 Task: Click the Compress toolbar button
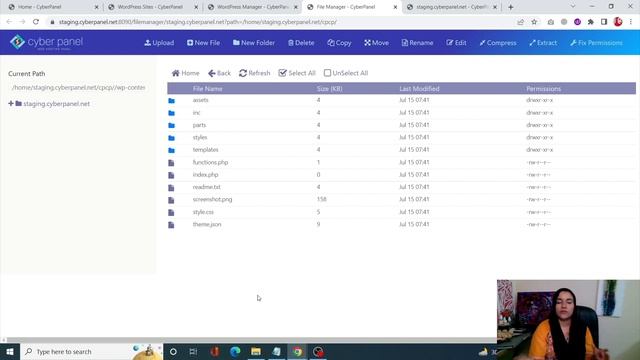[498, 43]
